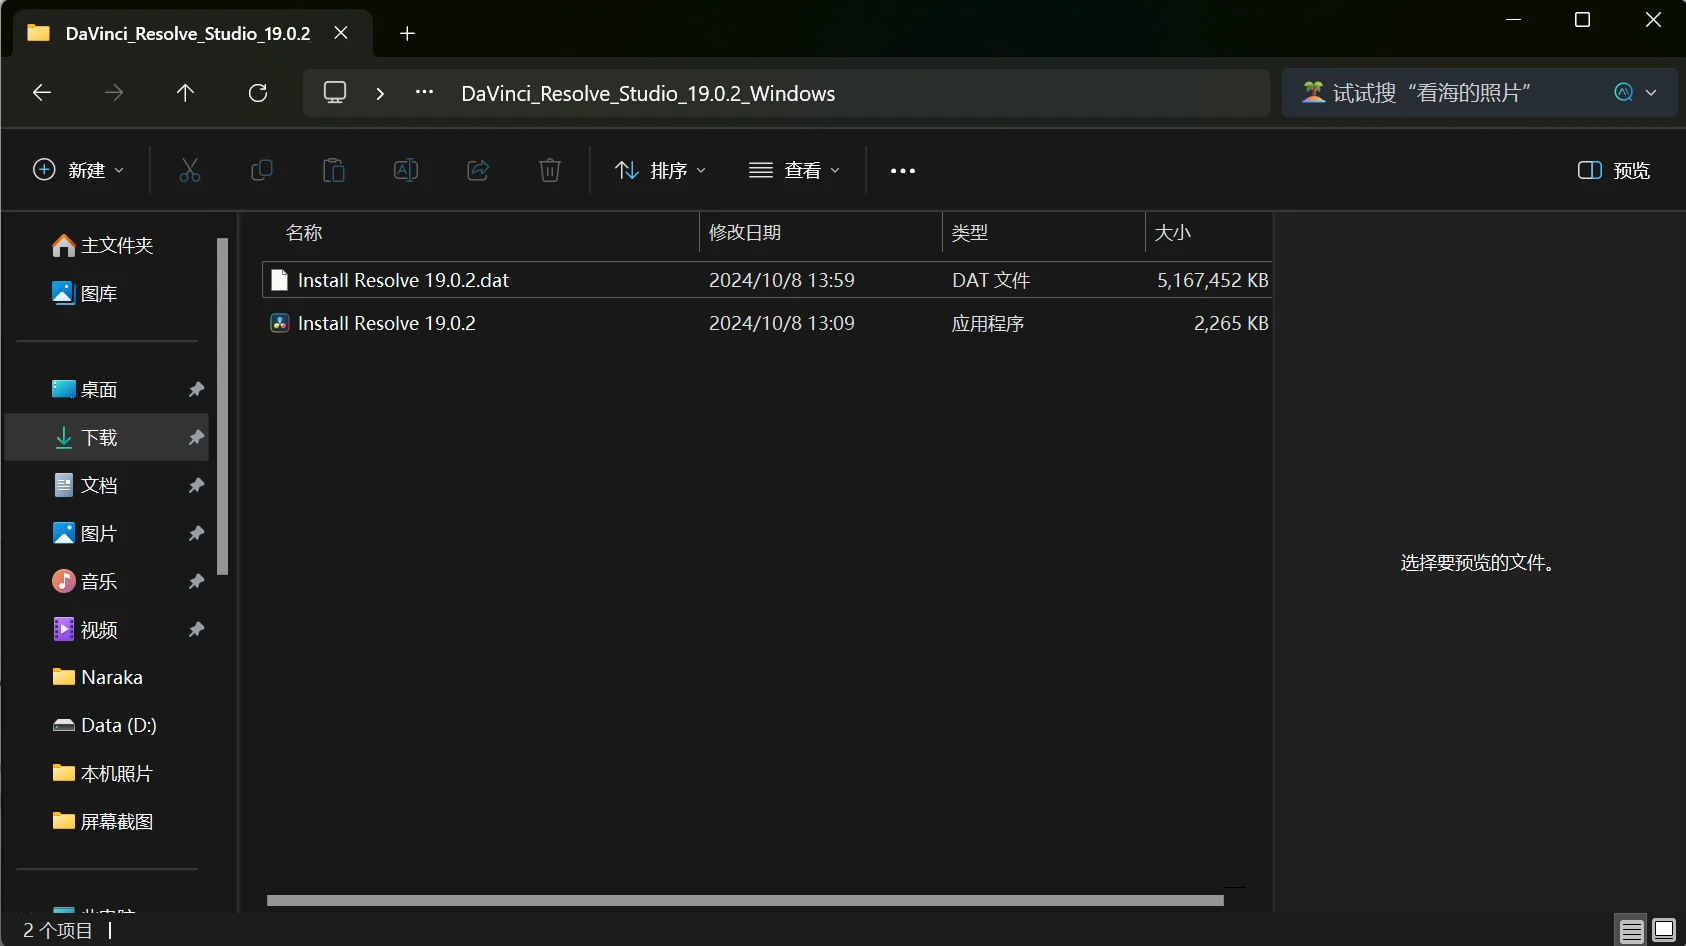Copy using the copy toolbar icon

(x=261, y=170)
